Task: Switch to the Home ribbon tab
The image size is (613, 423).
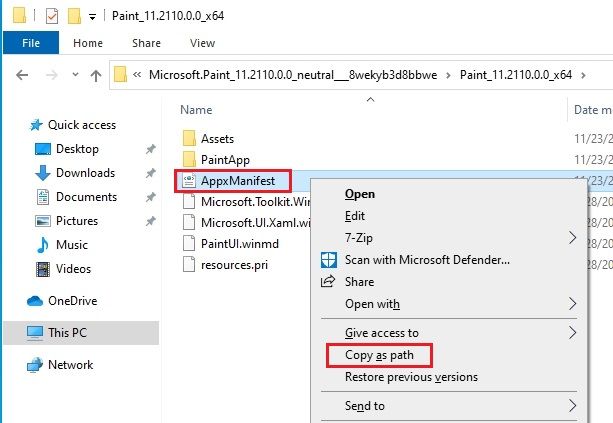Action: point(88,43)
